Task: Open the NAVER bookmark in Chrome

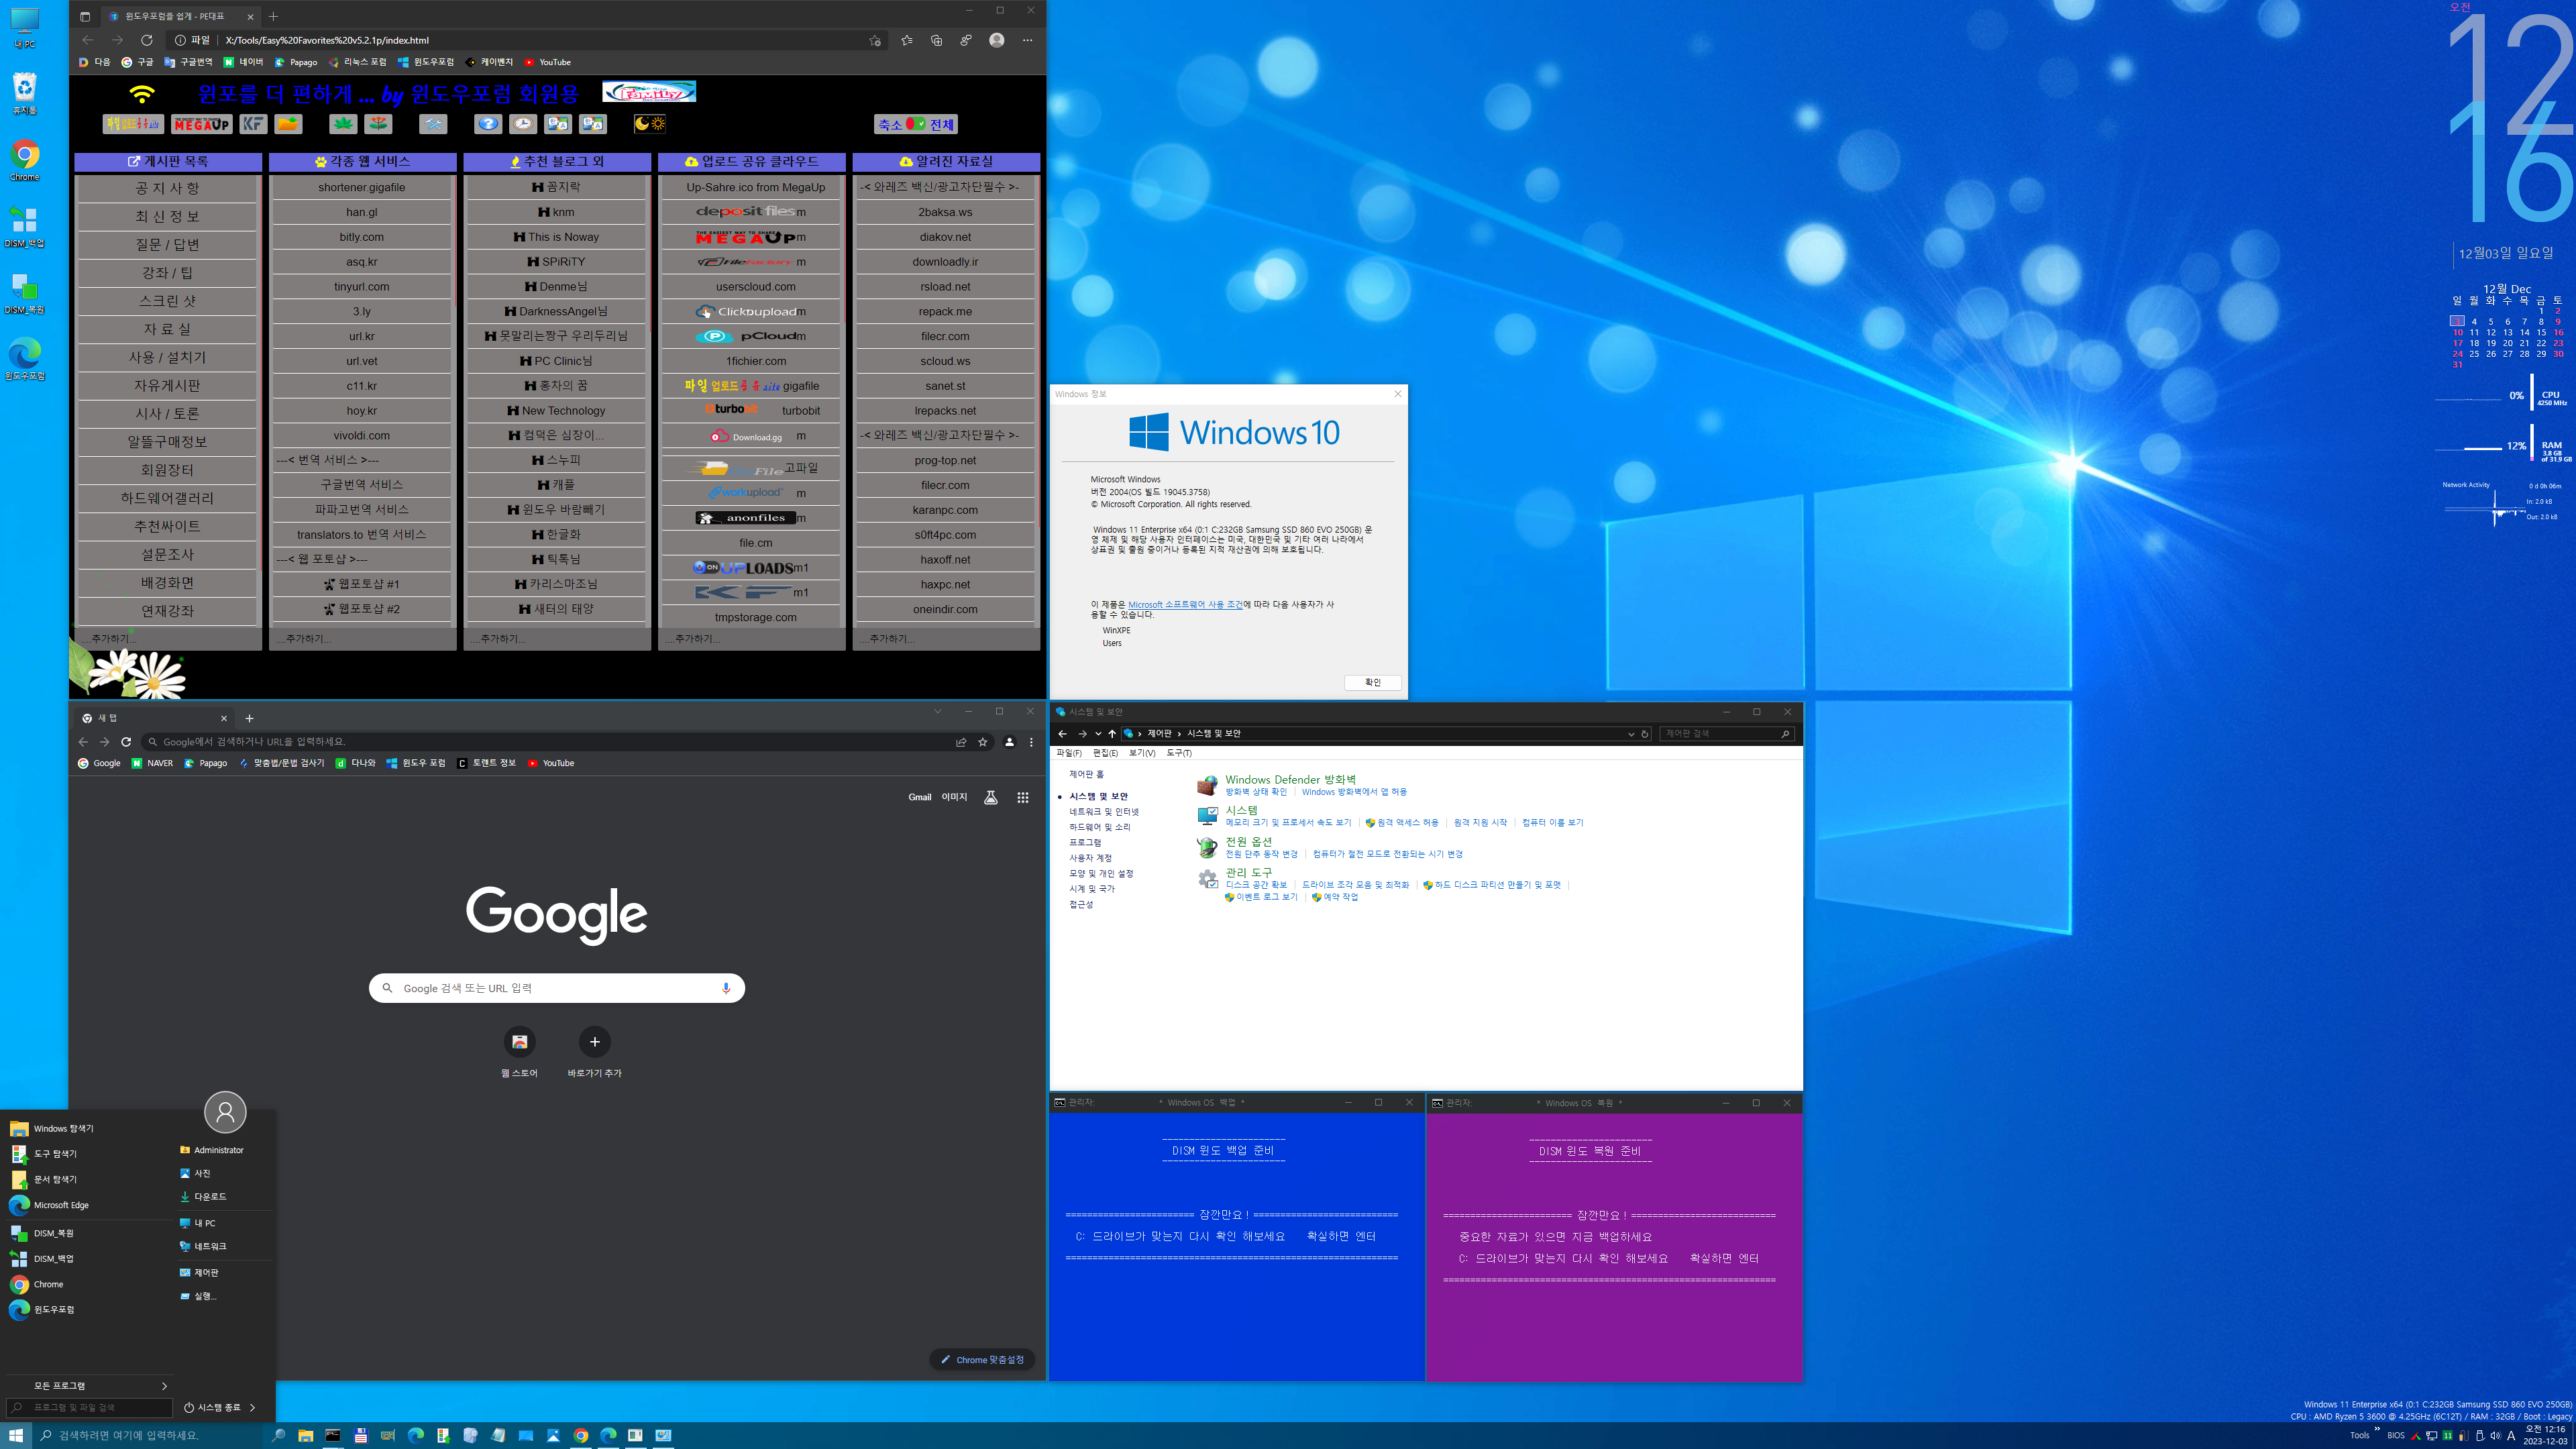Action: point(152,763)
